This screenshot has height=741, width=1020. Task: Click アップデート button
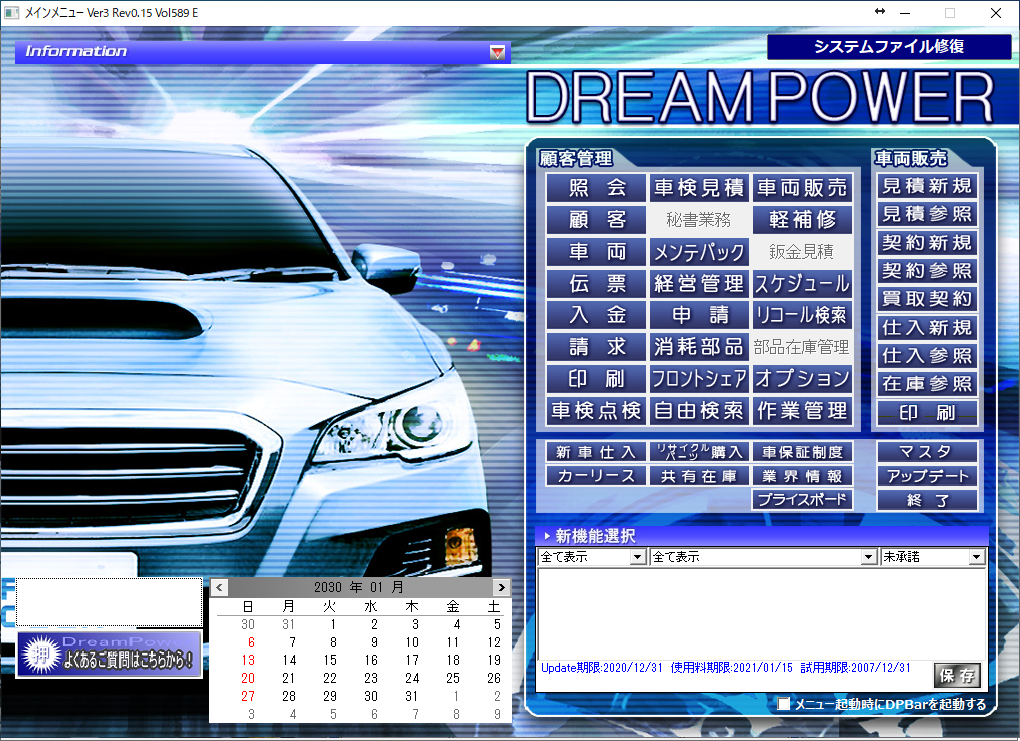click(927, 476)
